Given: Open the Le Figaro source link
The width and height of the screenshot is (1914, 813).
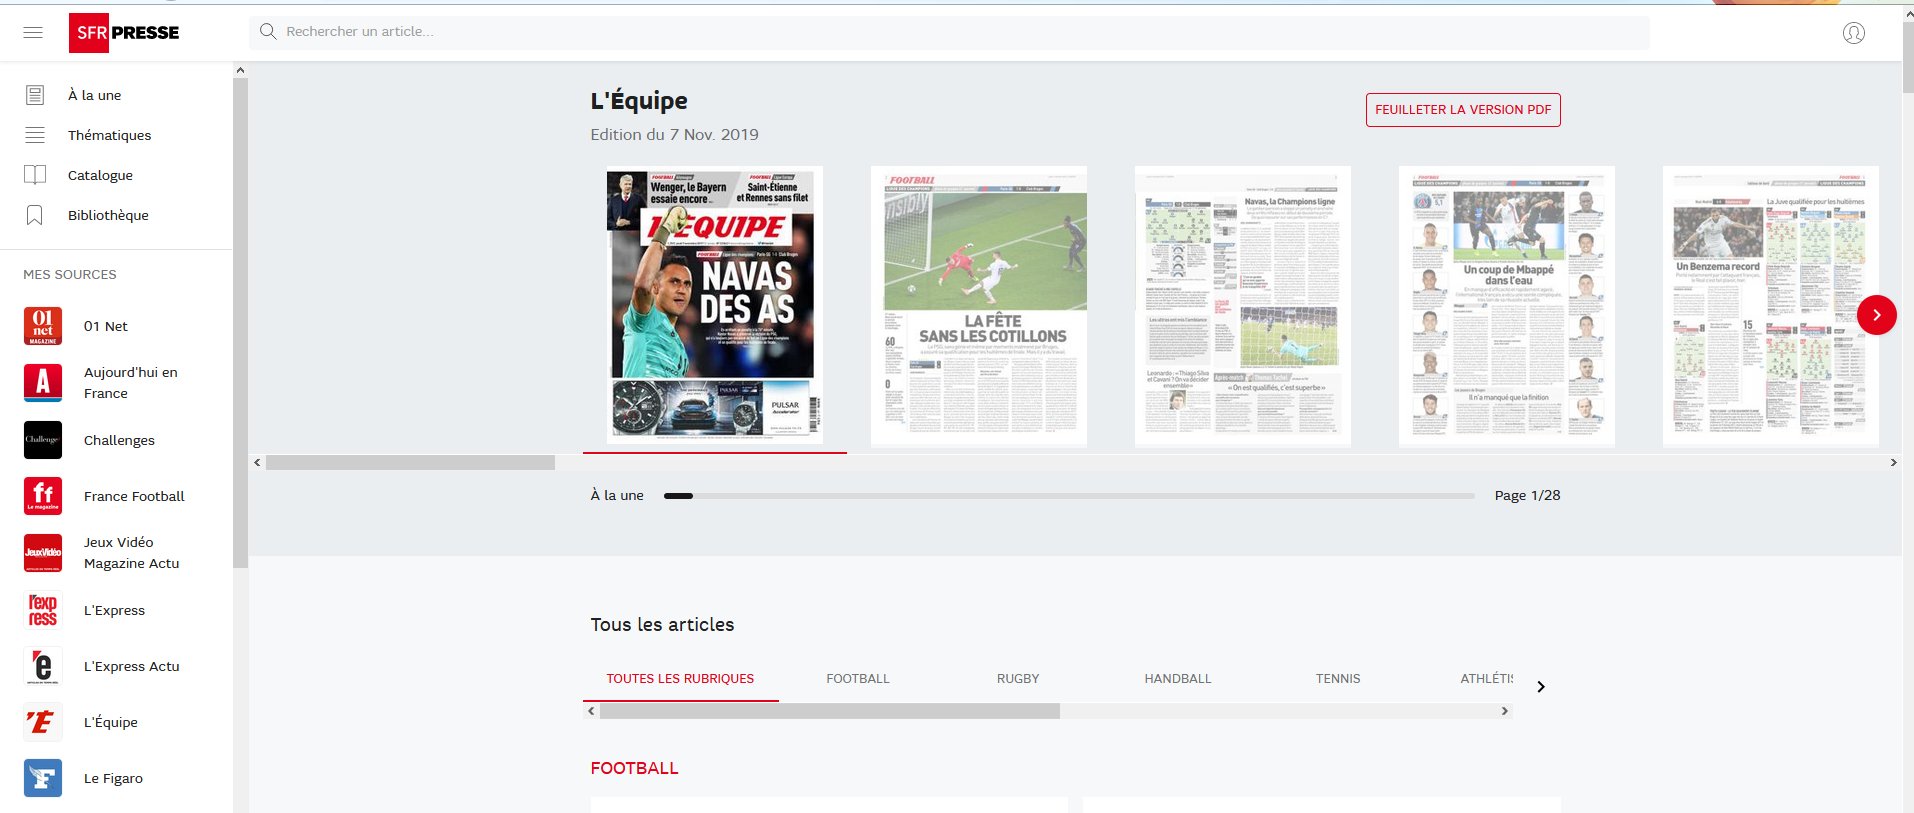Looking at the screenshot, I should coord(113,778).
